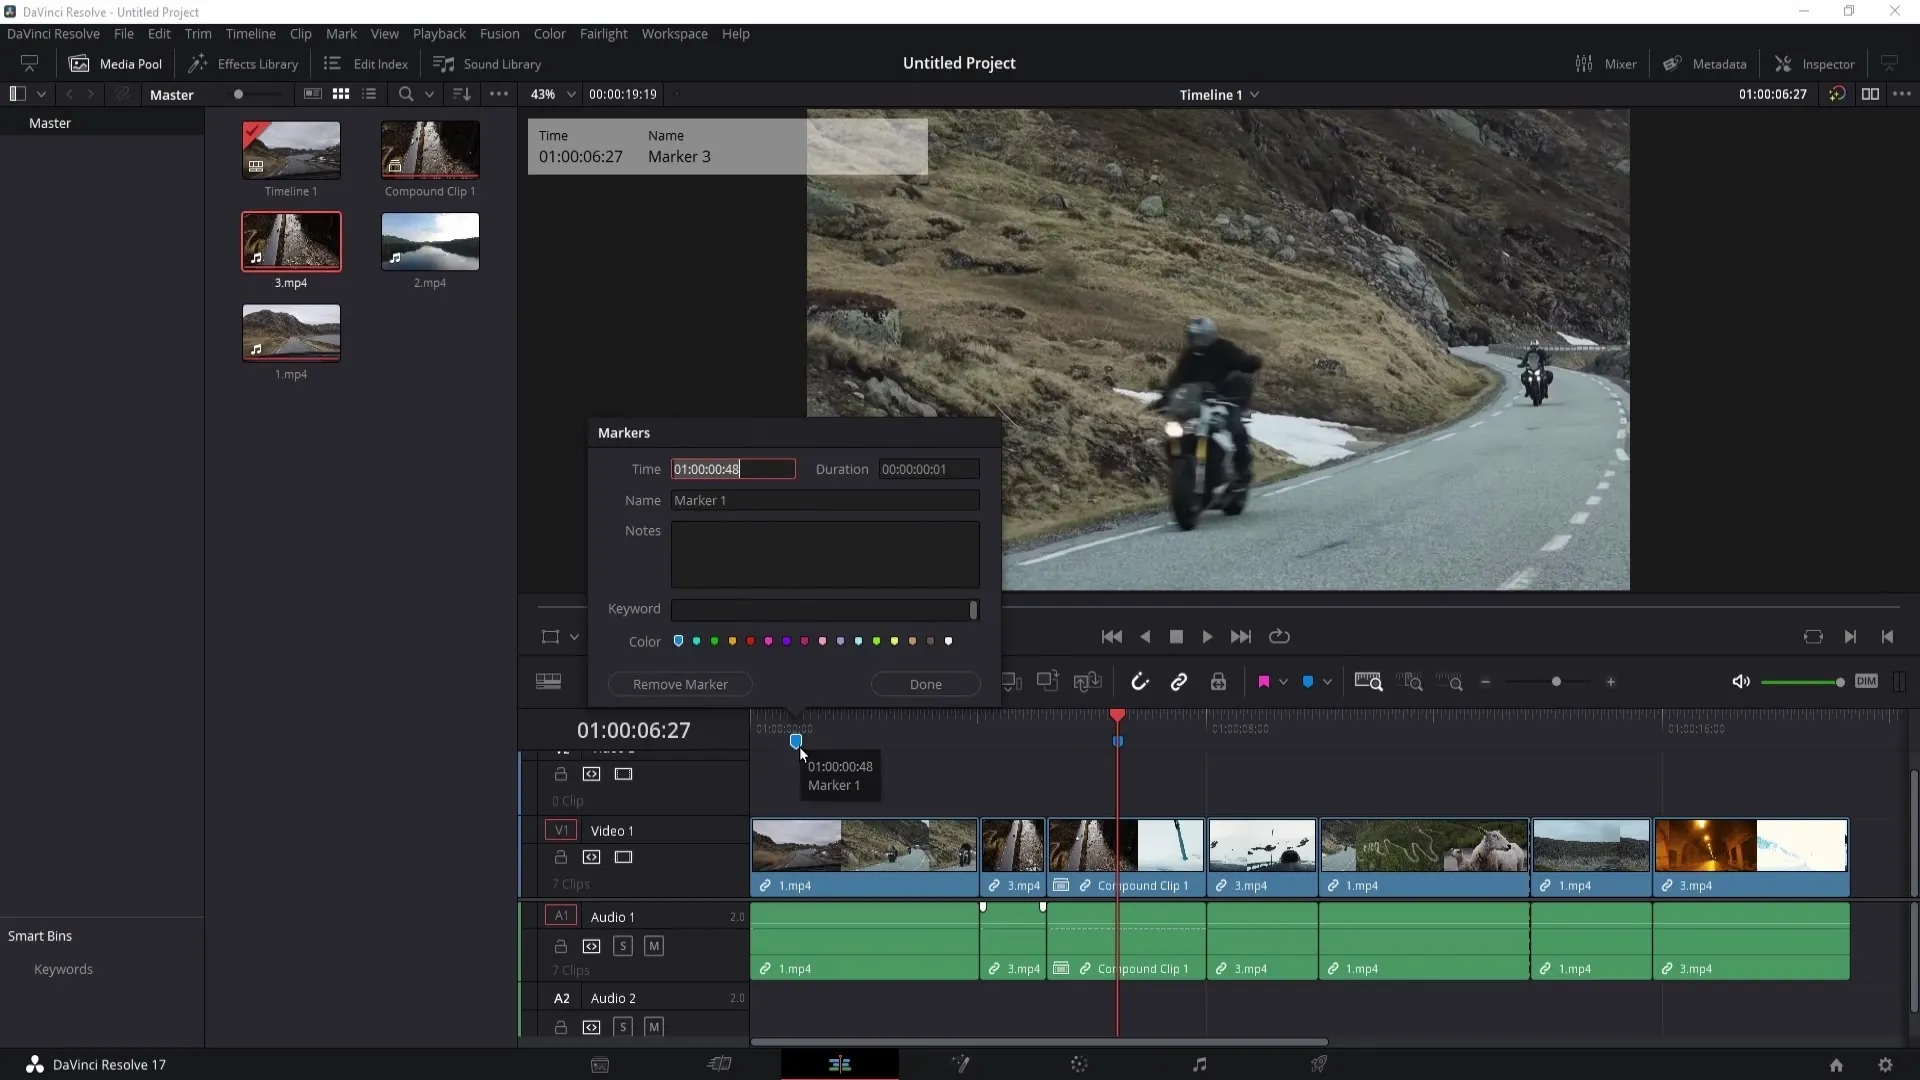Viewport: 1920px width, 1080px height.
Task: Lock the Video 1 track
Action: click(561, 857)
